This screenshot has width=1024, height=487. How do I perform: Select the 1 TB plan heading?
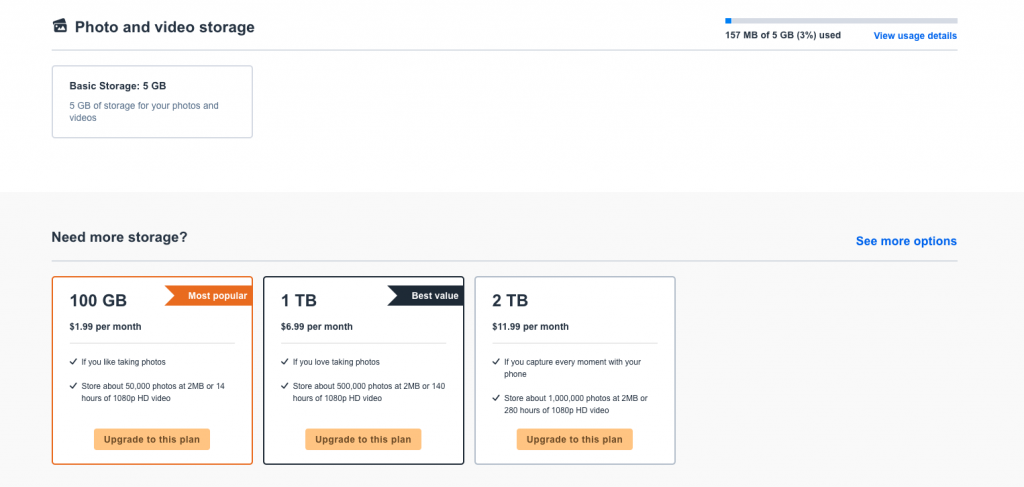298,301
